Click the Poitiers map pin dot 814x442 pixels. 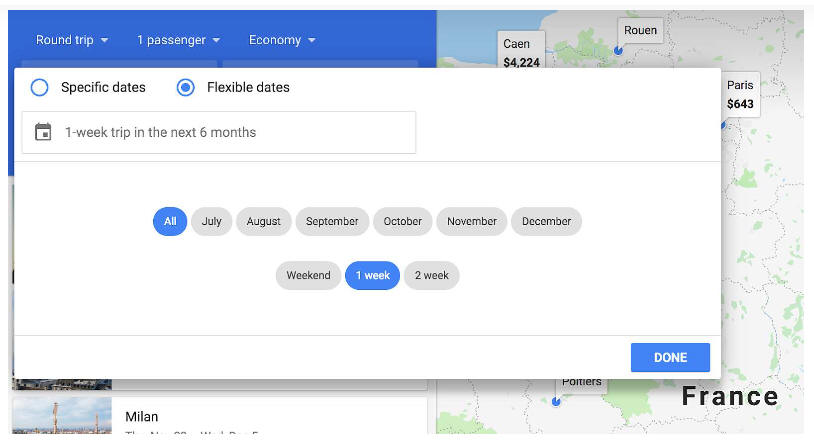point(556,401)
